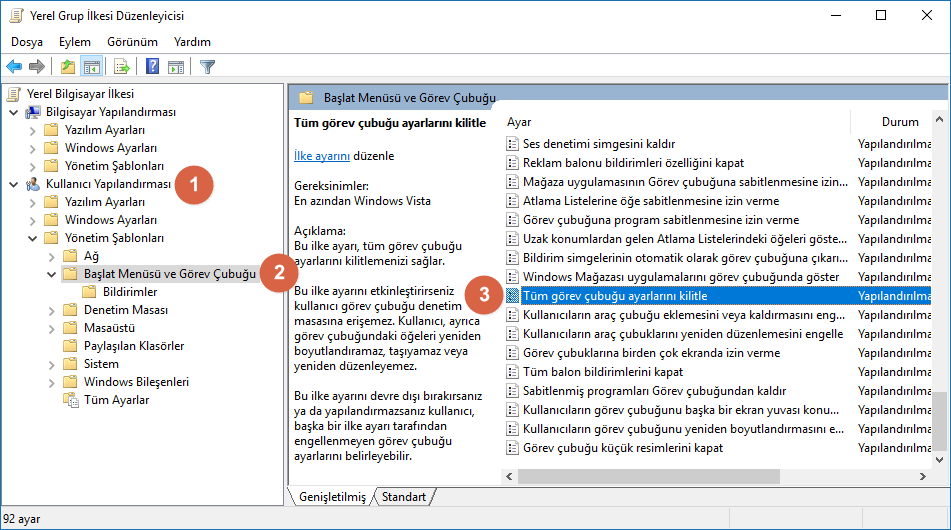
Task: Click the Filter funnel toolbar icon
Action: point(207,67)
